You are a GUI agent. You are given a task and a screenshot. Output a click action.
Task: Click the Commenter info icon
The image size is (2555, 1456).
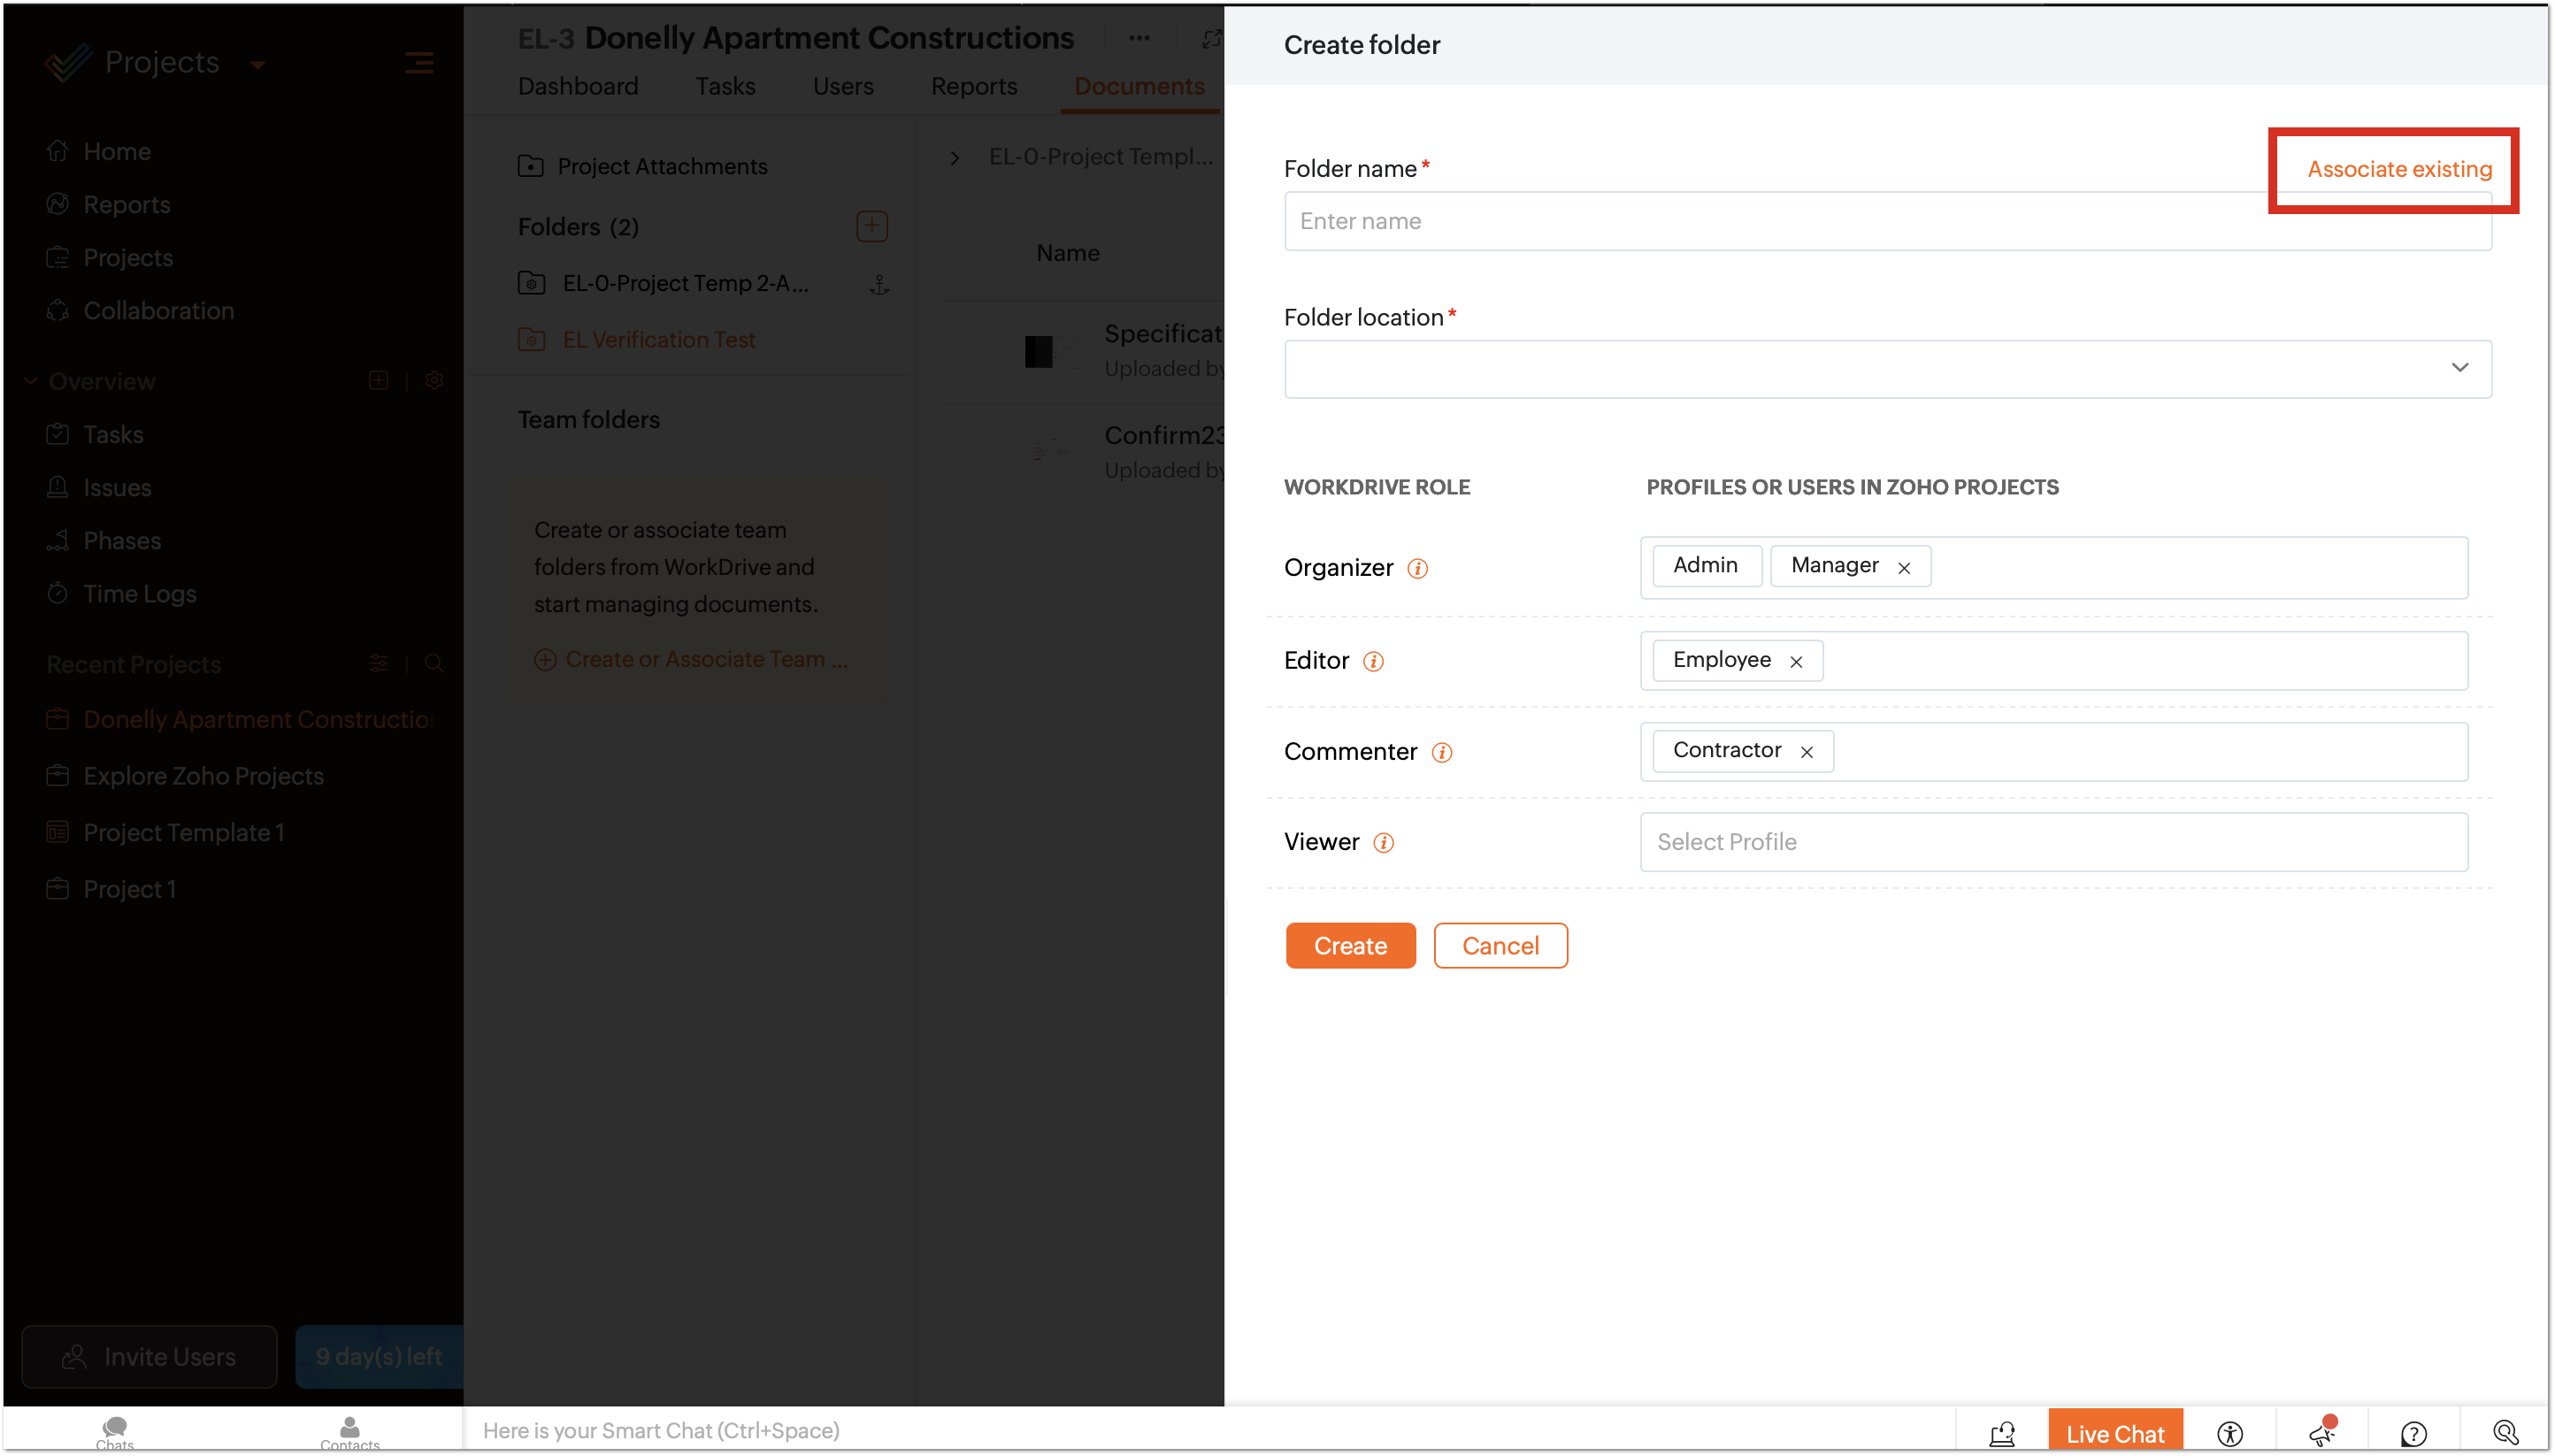coord(1441,752)
